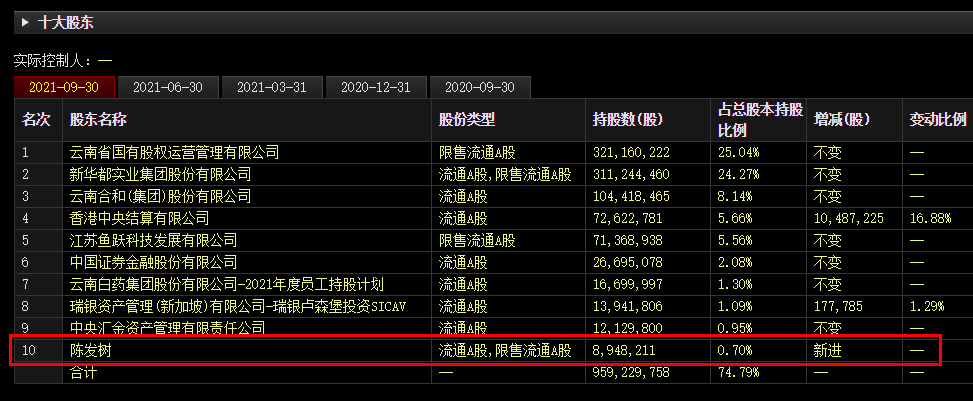973x401 pixels.
Task: Click the increase value 177,785
Action: coord(838,307)
